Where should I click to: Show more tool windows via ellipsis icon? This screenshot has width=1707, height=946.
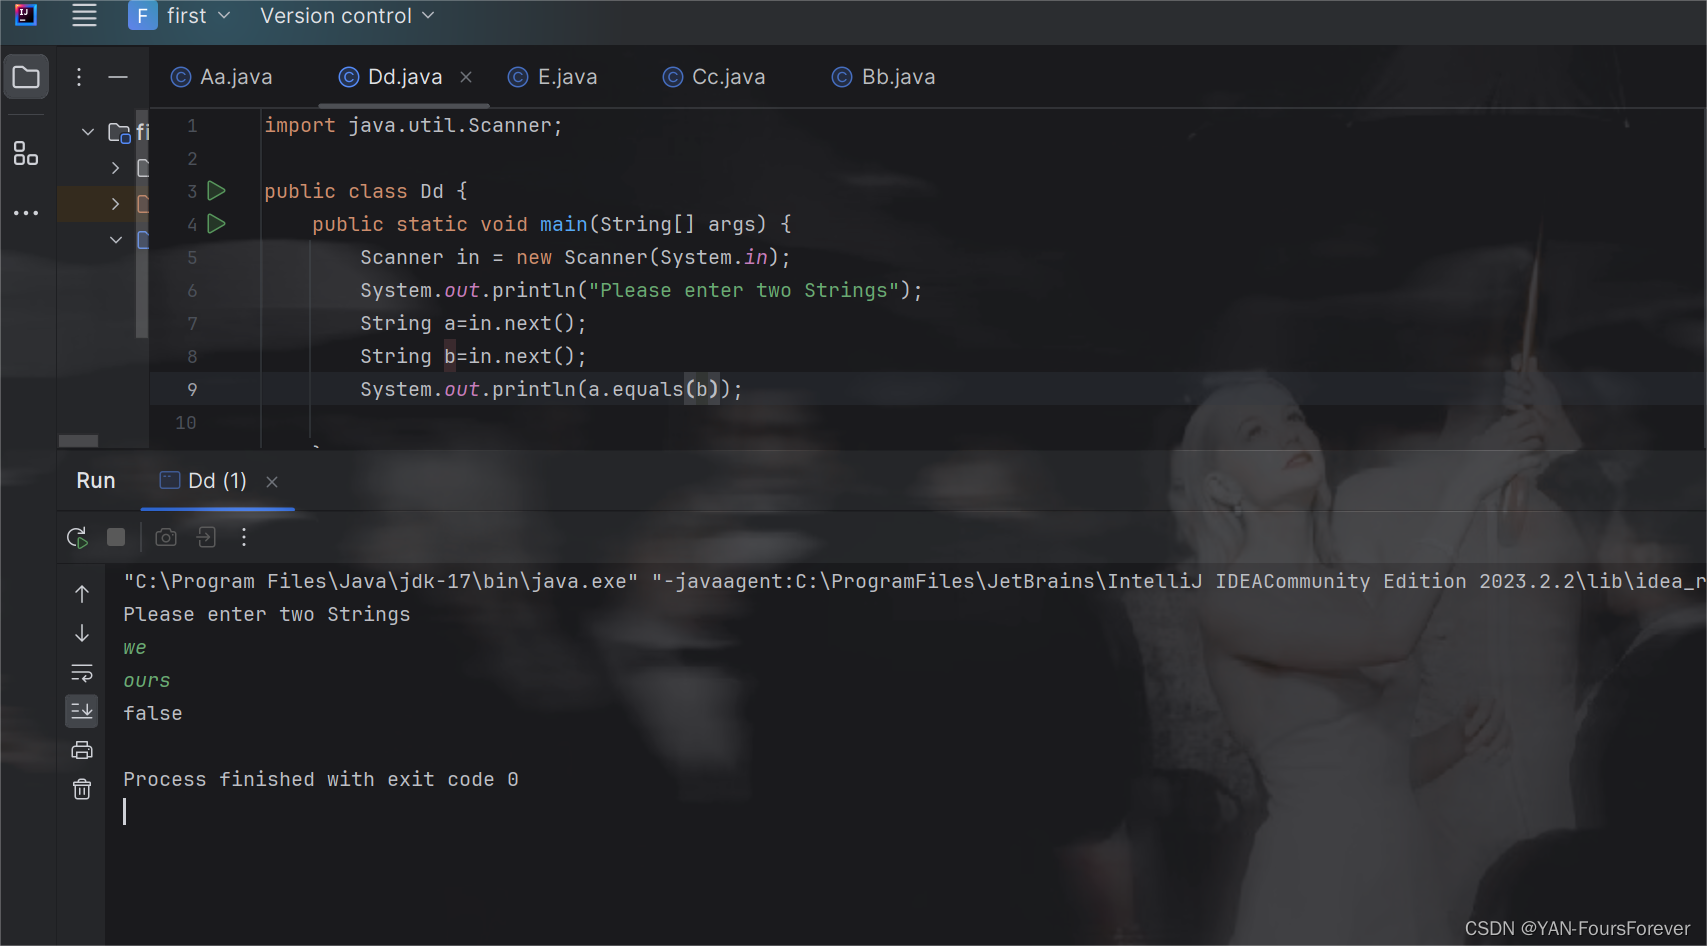pos(26,212)
